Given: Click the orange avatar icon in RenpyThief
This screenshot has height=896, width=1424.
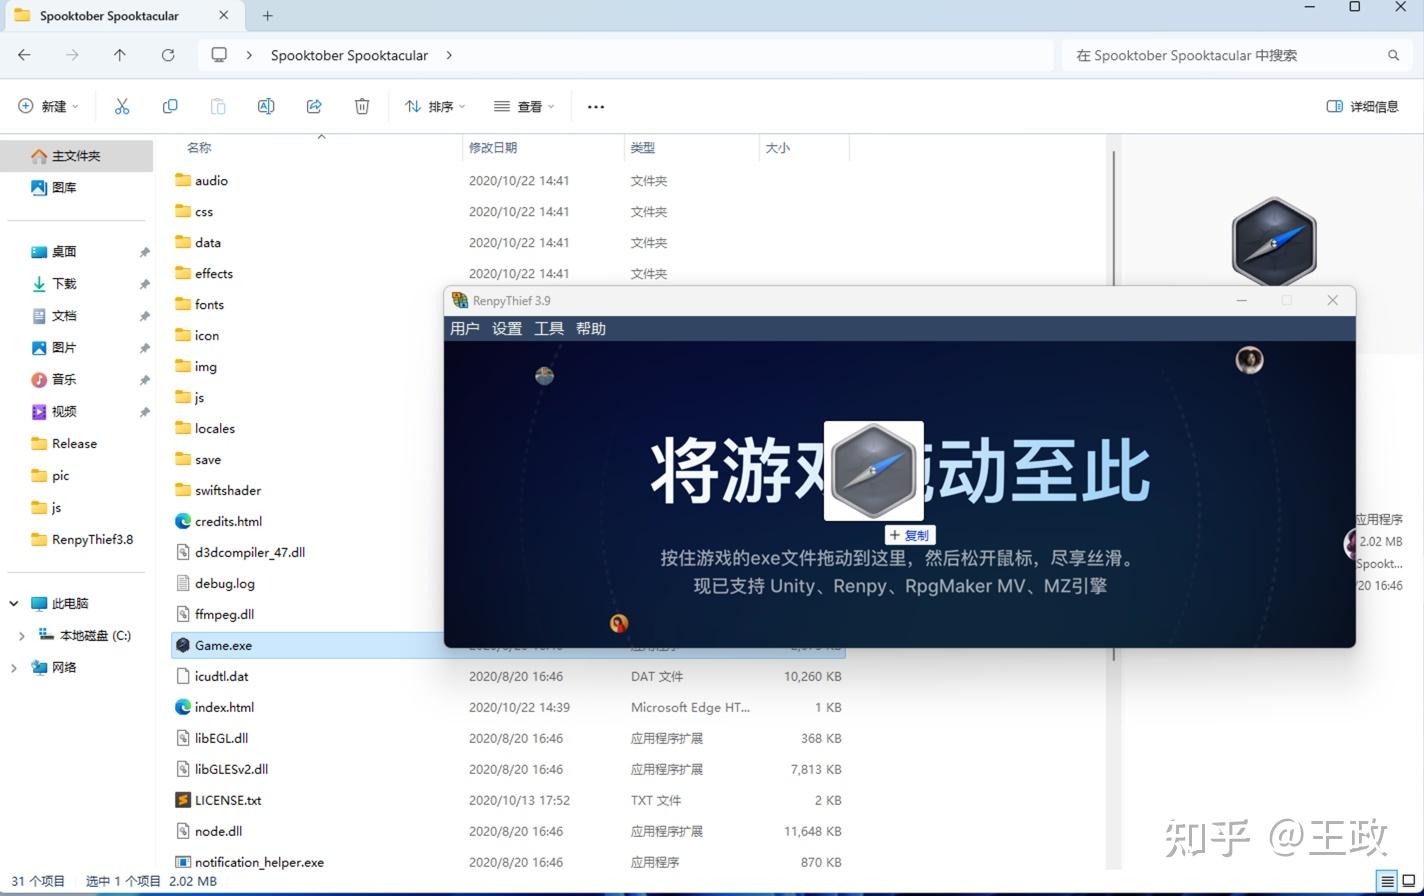Looking at the screenshot, I should point(619,623).
